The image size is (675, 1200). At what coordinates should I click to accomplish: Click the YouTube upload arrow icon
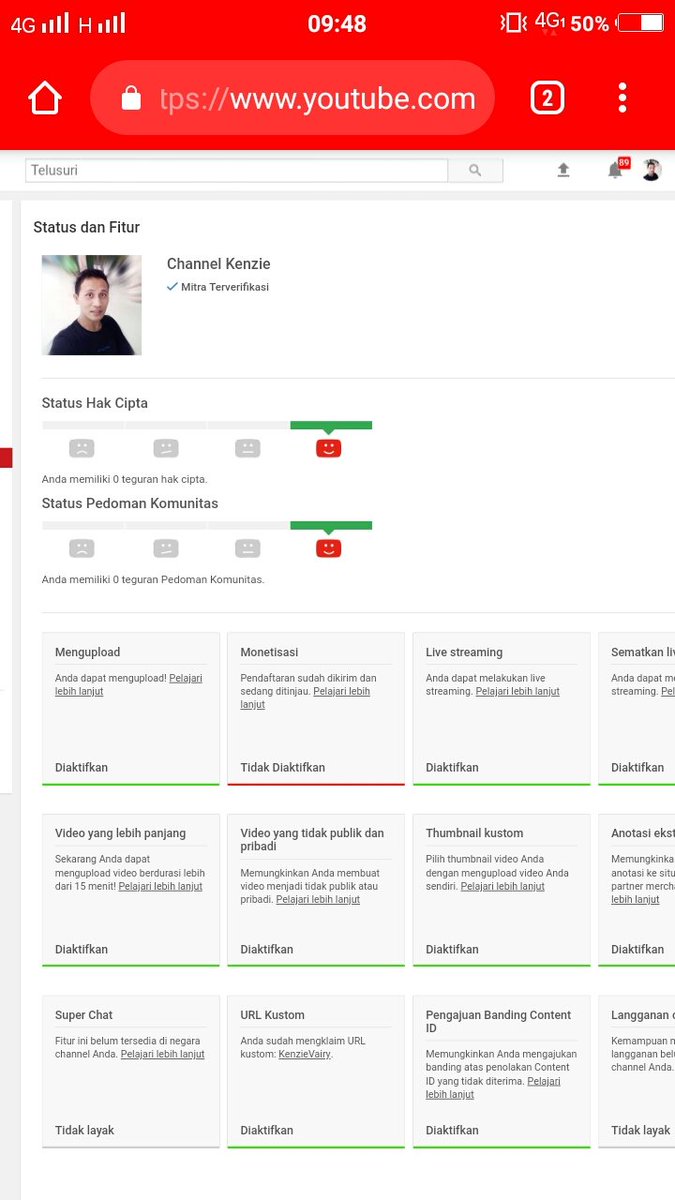563,171
